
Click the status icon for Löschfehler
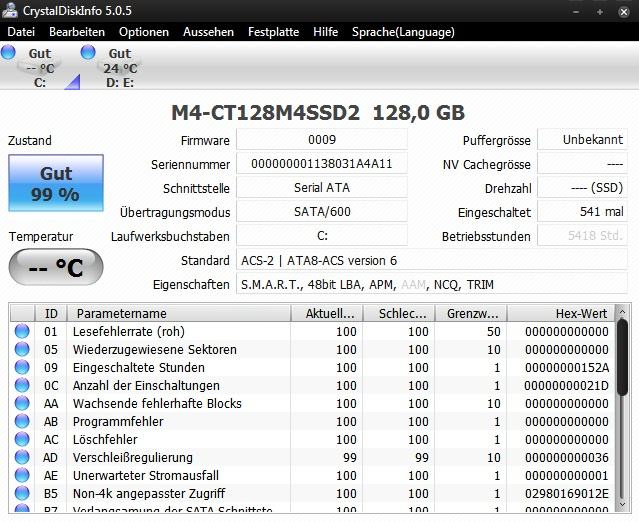22,439
